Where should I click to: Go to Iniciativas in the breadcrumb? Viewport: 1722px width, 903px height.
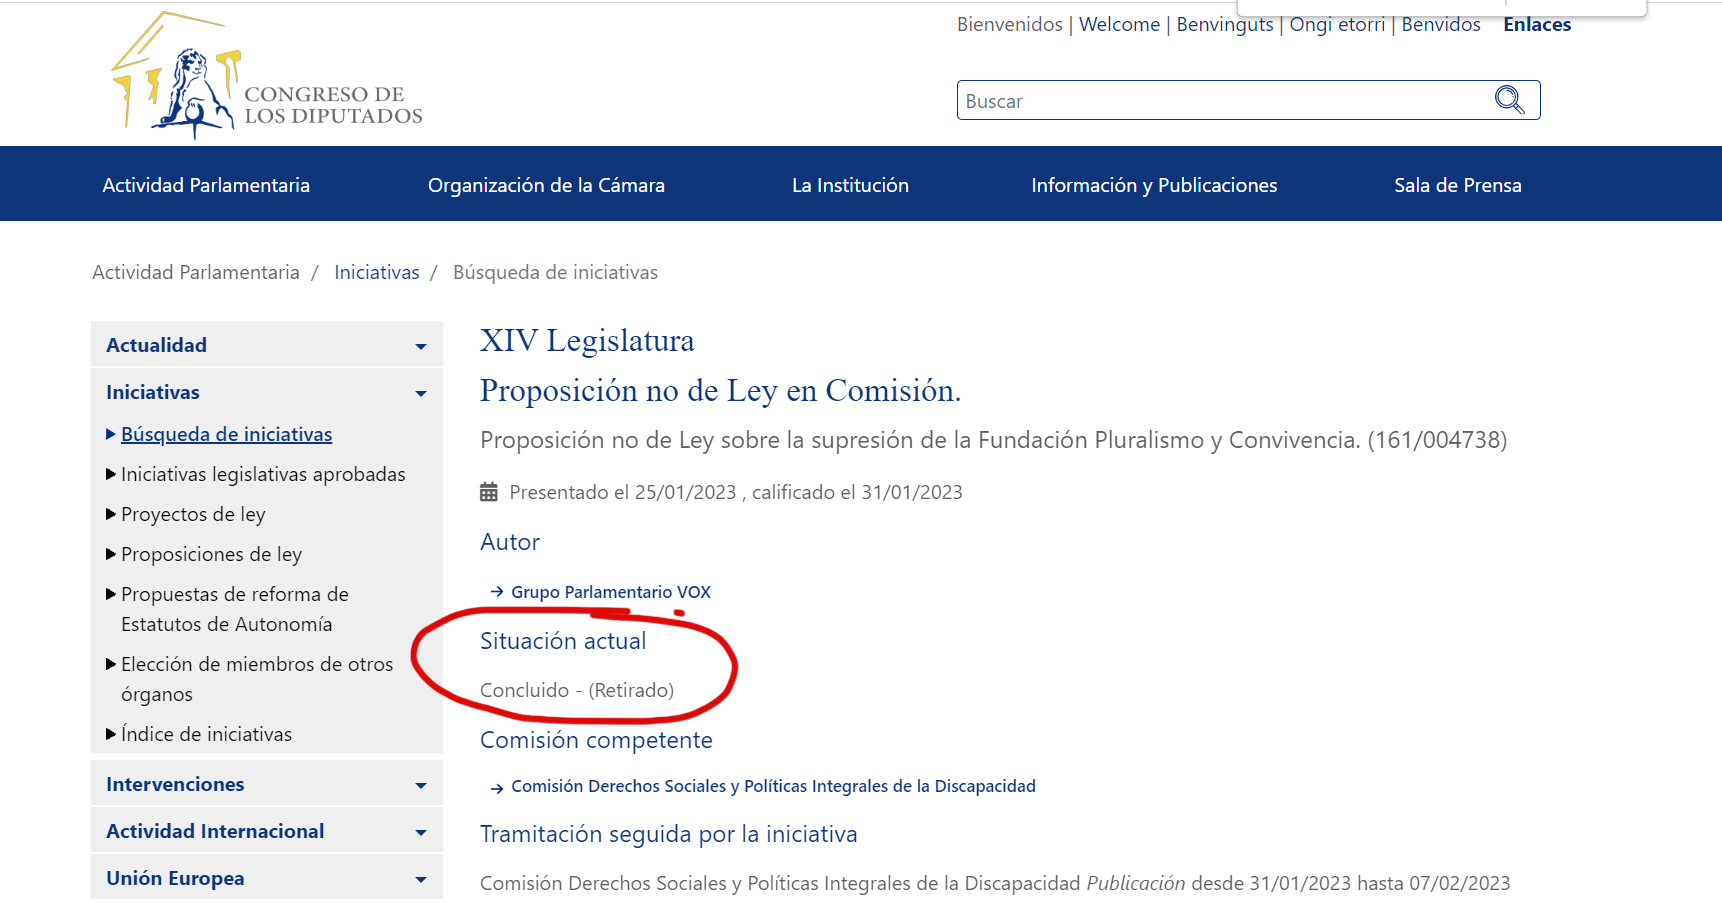[376, 273]
